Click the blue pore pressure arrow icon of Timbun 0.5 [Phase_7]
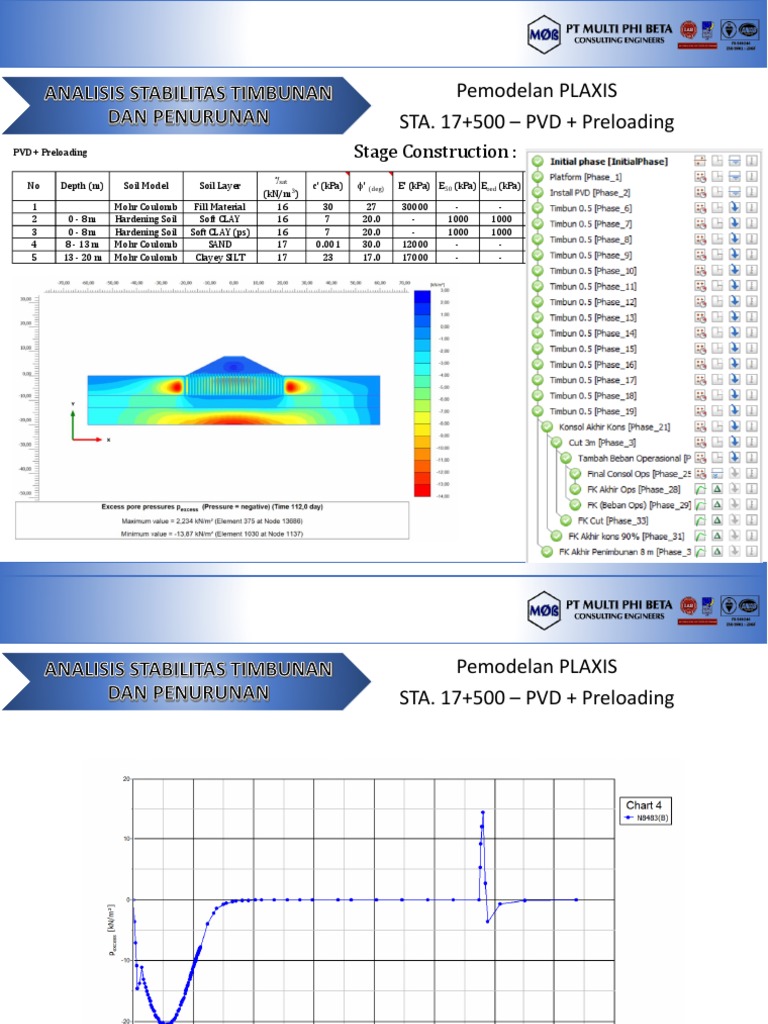Image resolution: width=768 pixels, height=1024 pixels. coord(734,224)
